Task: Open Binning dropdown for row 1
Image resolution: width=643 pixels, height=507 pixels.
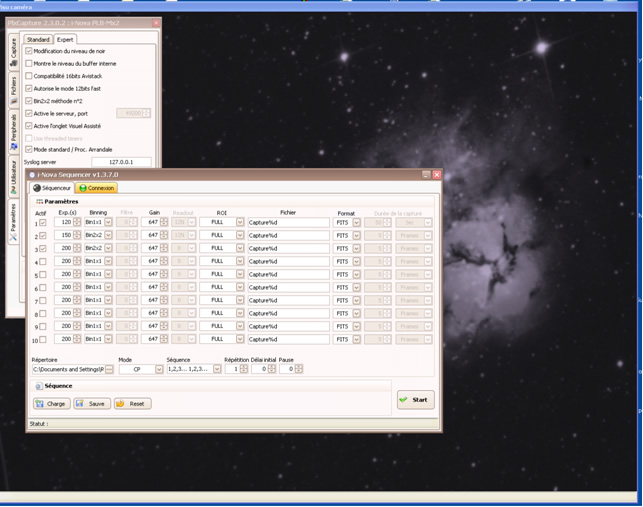Action: (x=108, y=222)
